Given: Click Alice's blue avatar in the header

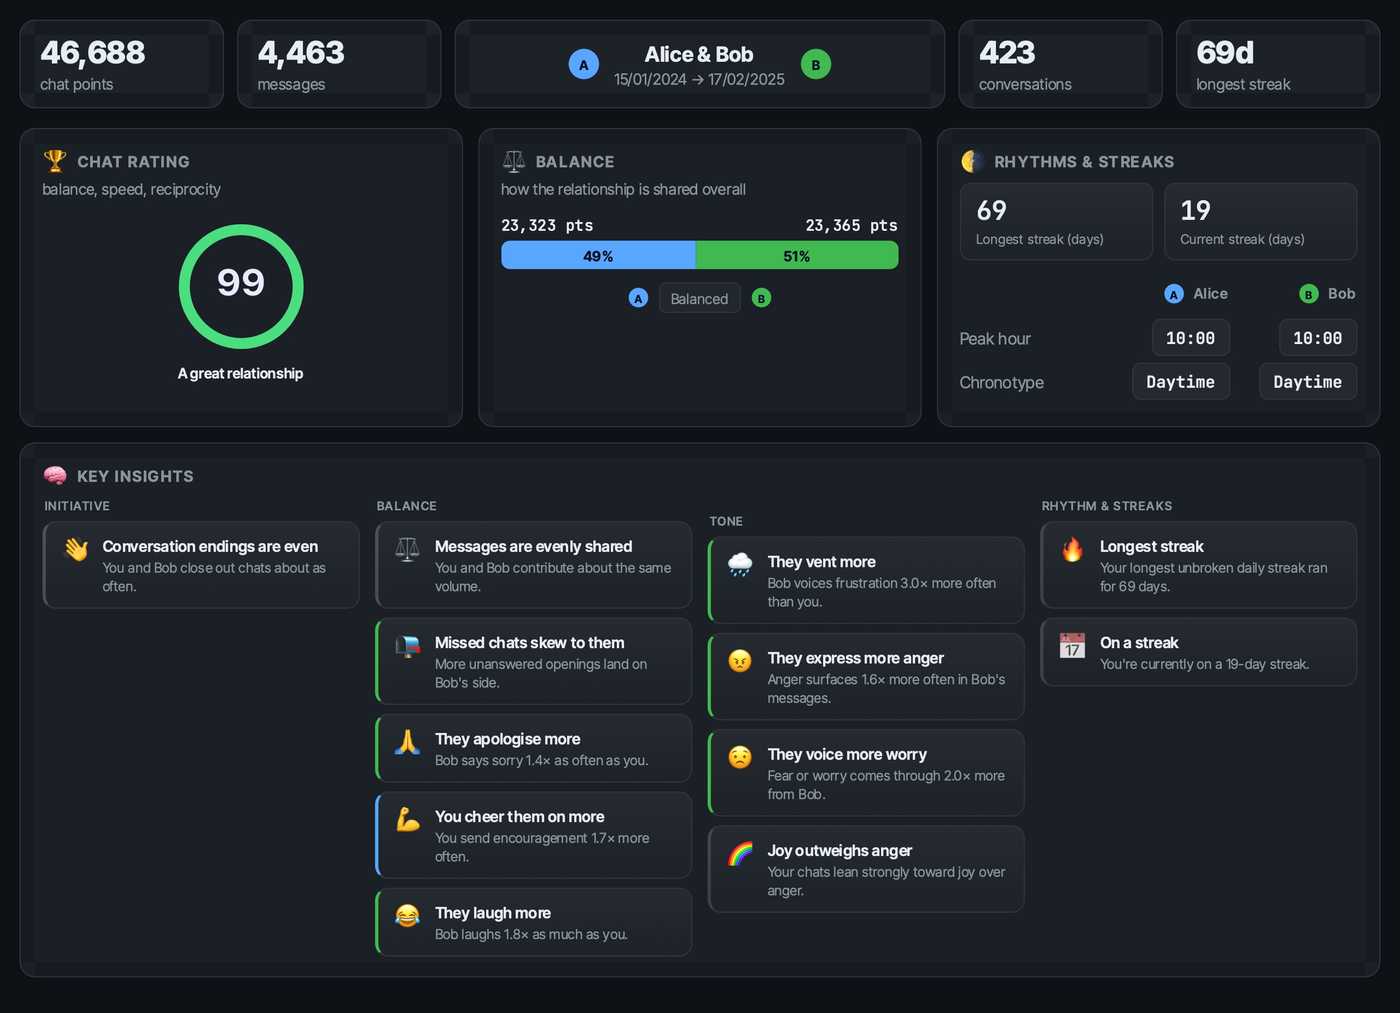Looking at the screenshot, I should point(584,65).
